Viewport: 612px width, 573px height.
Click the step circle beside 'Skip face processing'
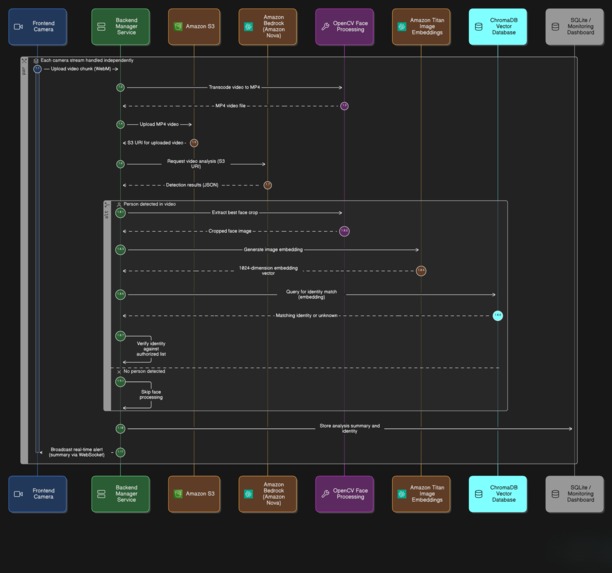click(120, 381)
